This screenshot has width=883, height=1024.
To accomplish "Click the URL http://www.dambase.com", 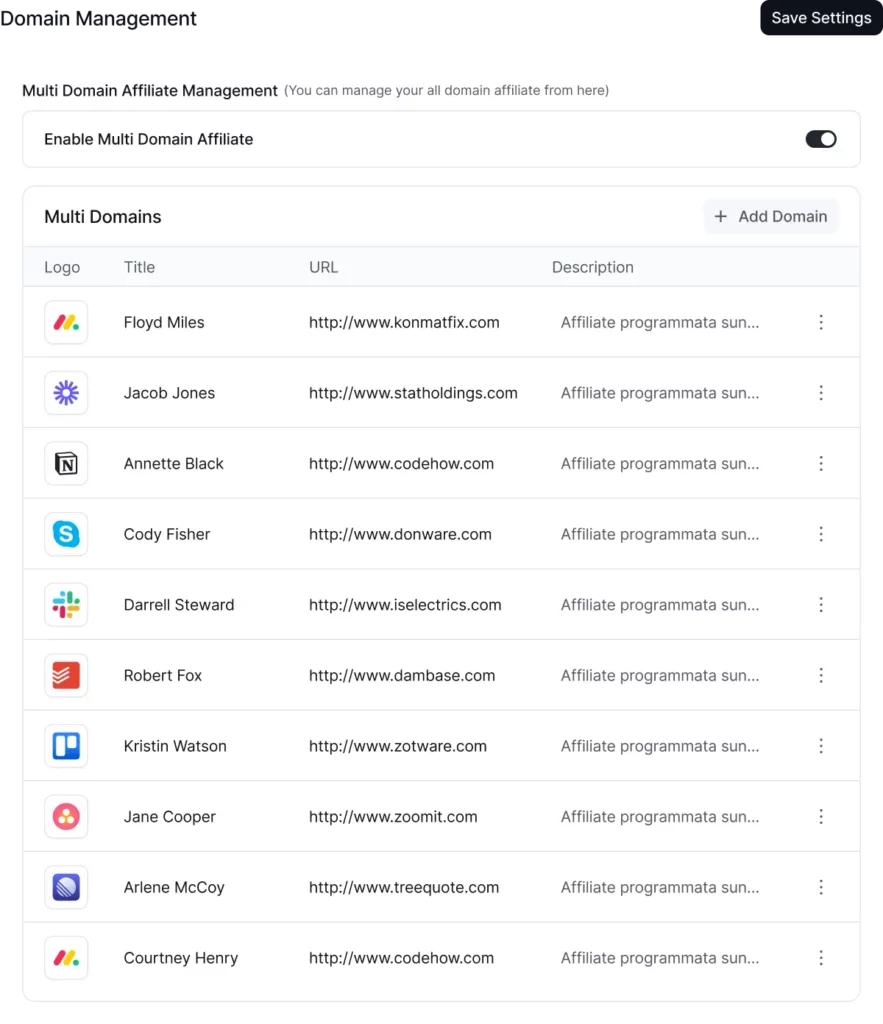I will (x=402, y=675).
